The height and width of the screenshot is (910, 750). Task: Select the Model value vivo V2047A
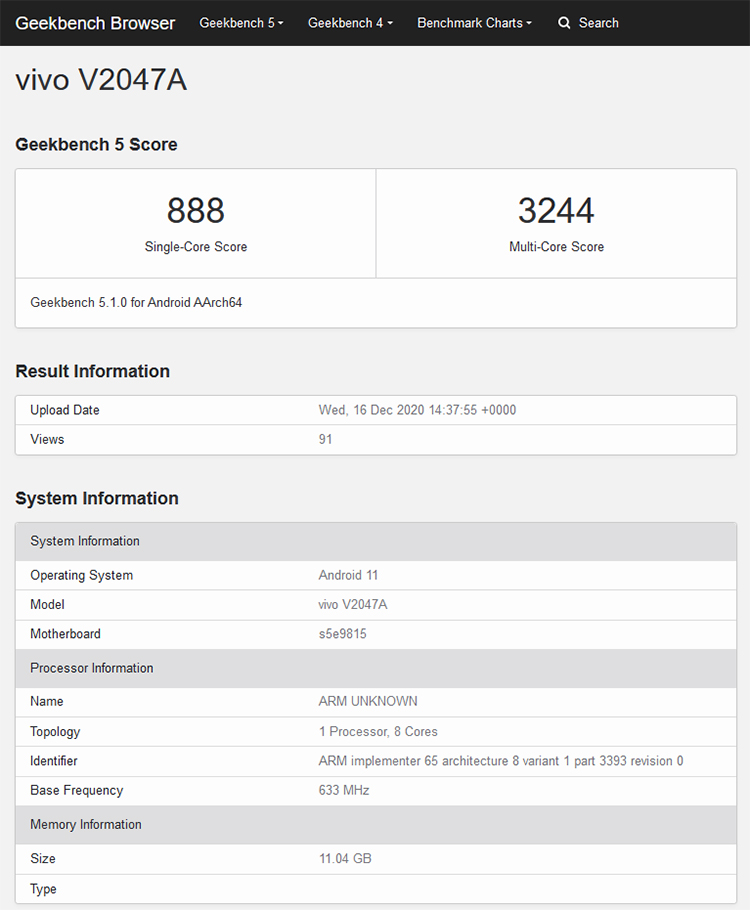pos(352,605)
